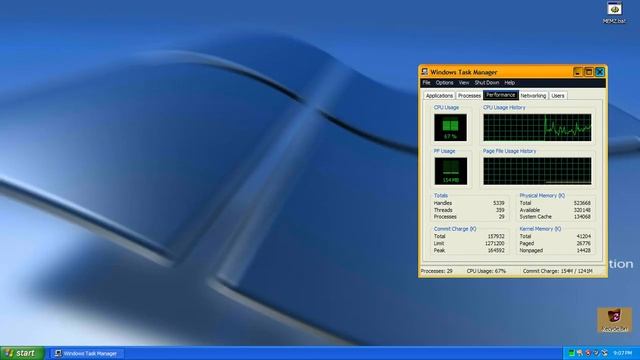640x360 pixels.
Task: Click Physical Memory Available value 320148
Action: [x=582, y=210]
